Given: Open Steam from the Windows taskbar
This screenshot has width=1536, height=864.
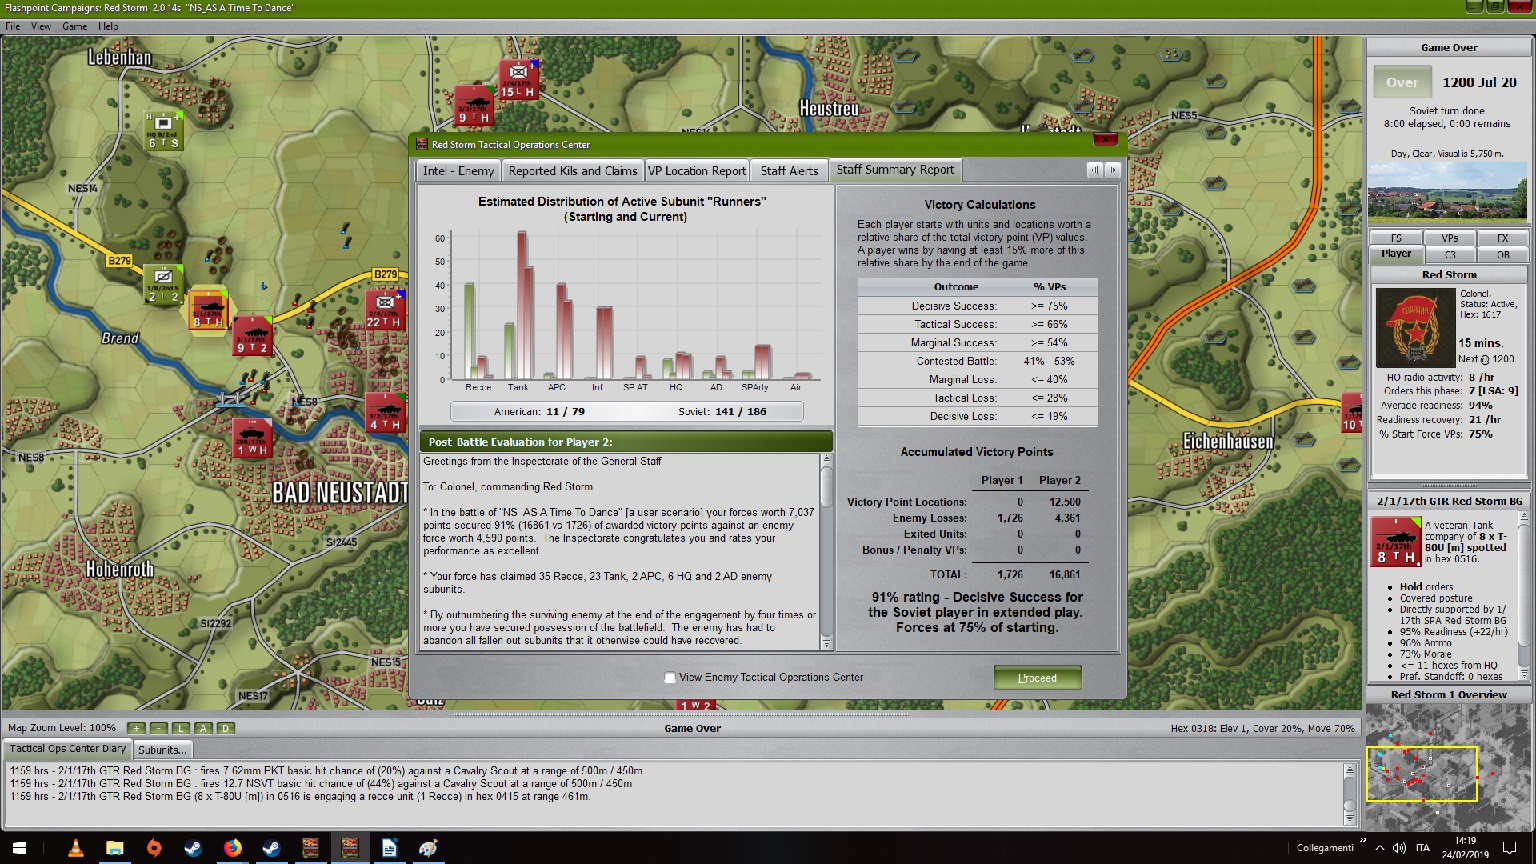Looking at the screenshot, I should click(x=193, y=848).
